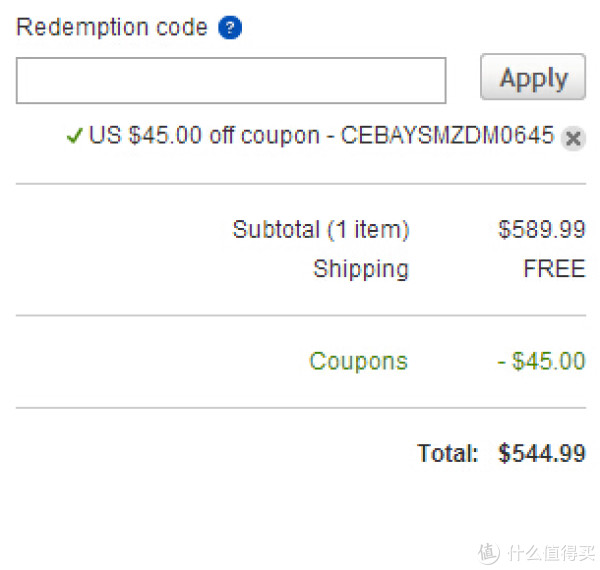Open the Redemption code help icon

point(230,28)
